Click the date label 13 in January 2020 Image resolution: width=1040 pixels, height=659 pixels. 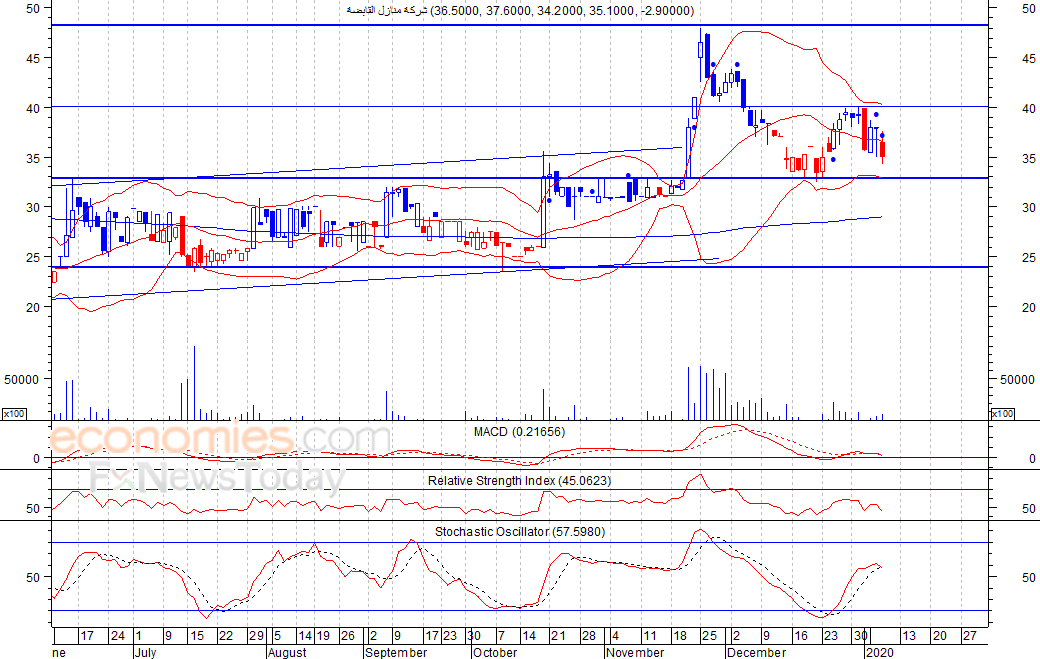909,636
